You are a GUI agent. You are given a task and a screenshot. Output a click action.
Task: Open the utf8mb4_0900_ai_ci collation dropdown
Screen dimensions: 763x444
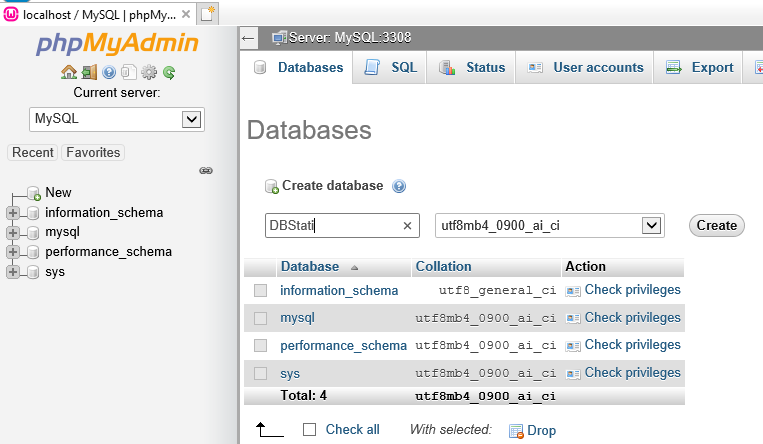coord(550,226)
